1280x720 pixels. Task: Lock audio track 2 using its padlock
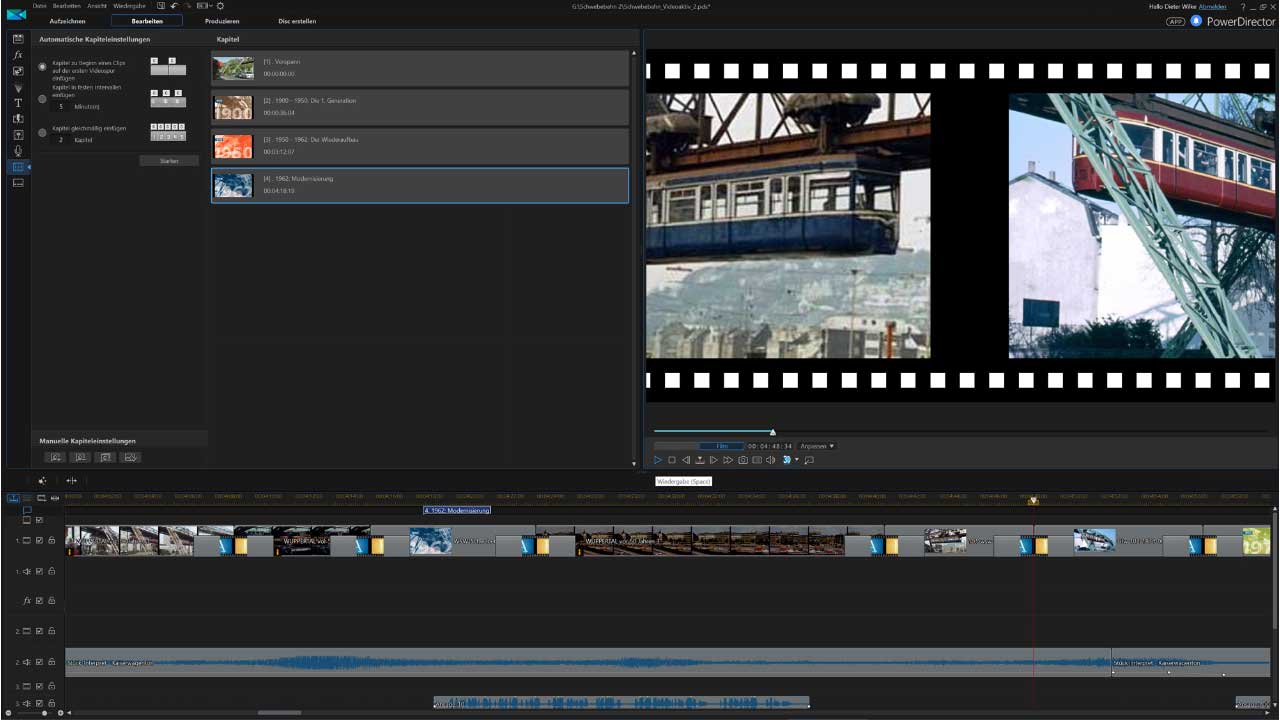point(51,662)
